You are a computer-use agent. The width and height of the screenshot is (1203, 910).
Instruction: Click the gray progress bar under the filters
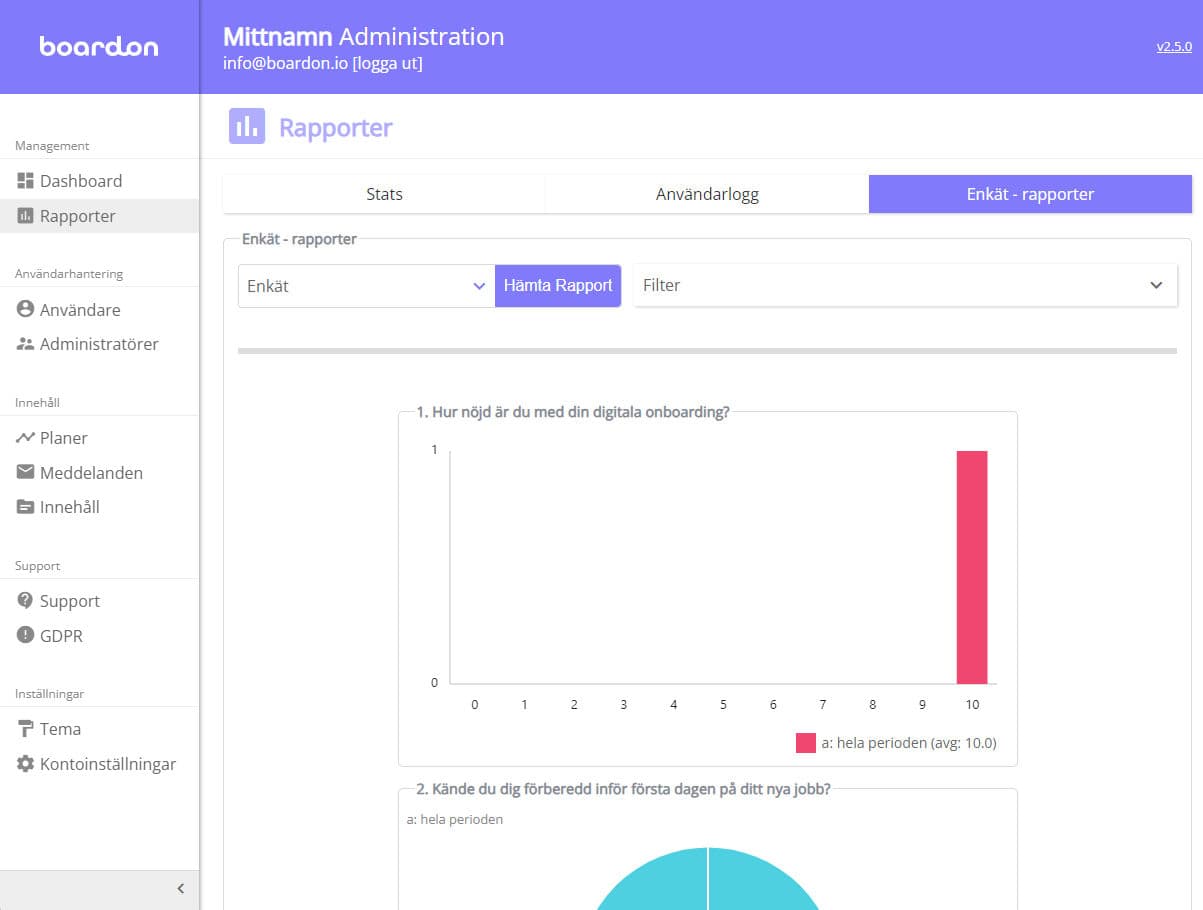tap(707, 351)
